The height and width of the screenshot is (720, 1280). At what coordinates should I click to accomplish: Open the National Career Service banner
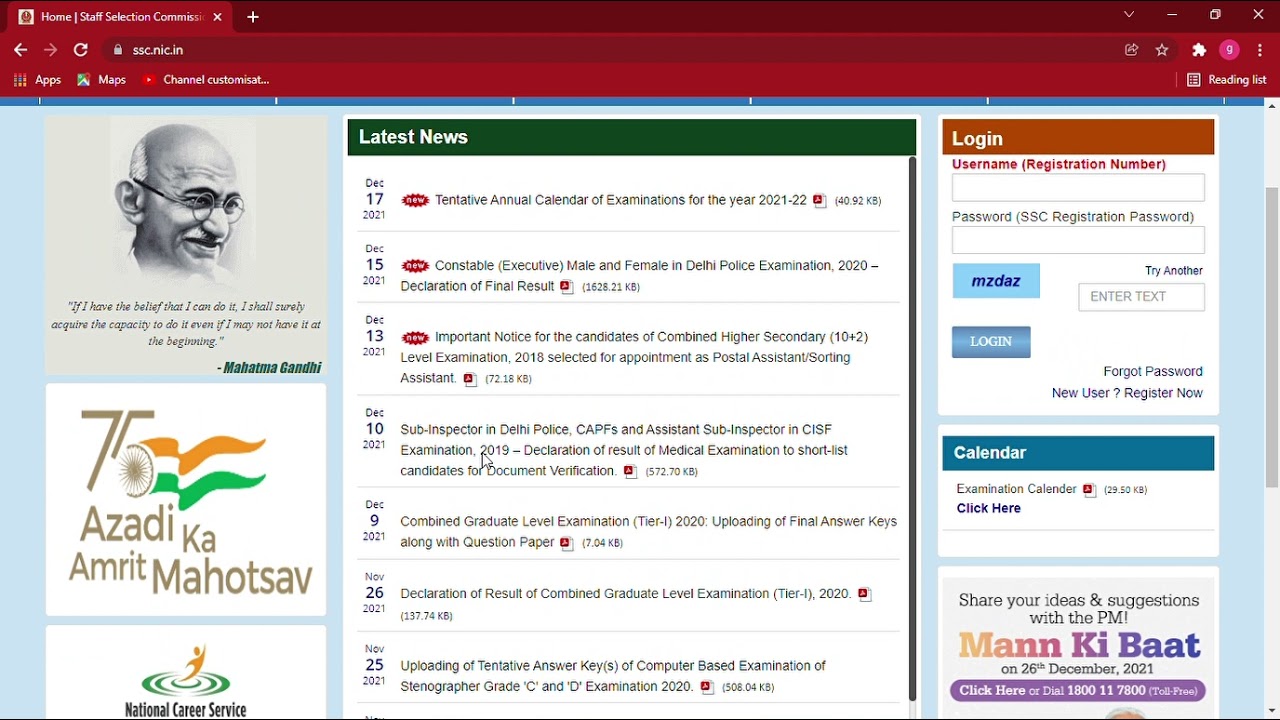pyautogui.click(x=186, y=672)
